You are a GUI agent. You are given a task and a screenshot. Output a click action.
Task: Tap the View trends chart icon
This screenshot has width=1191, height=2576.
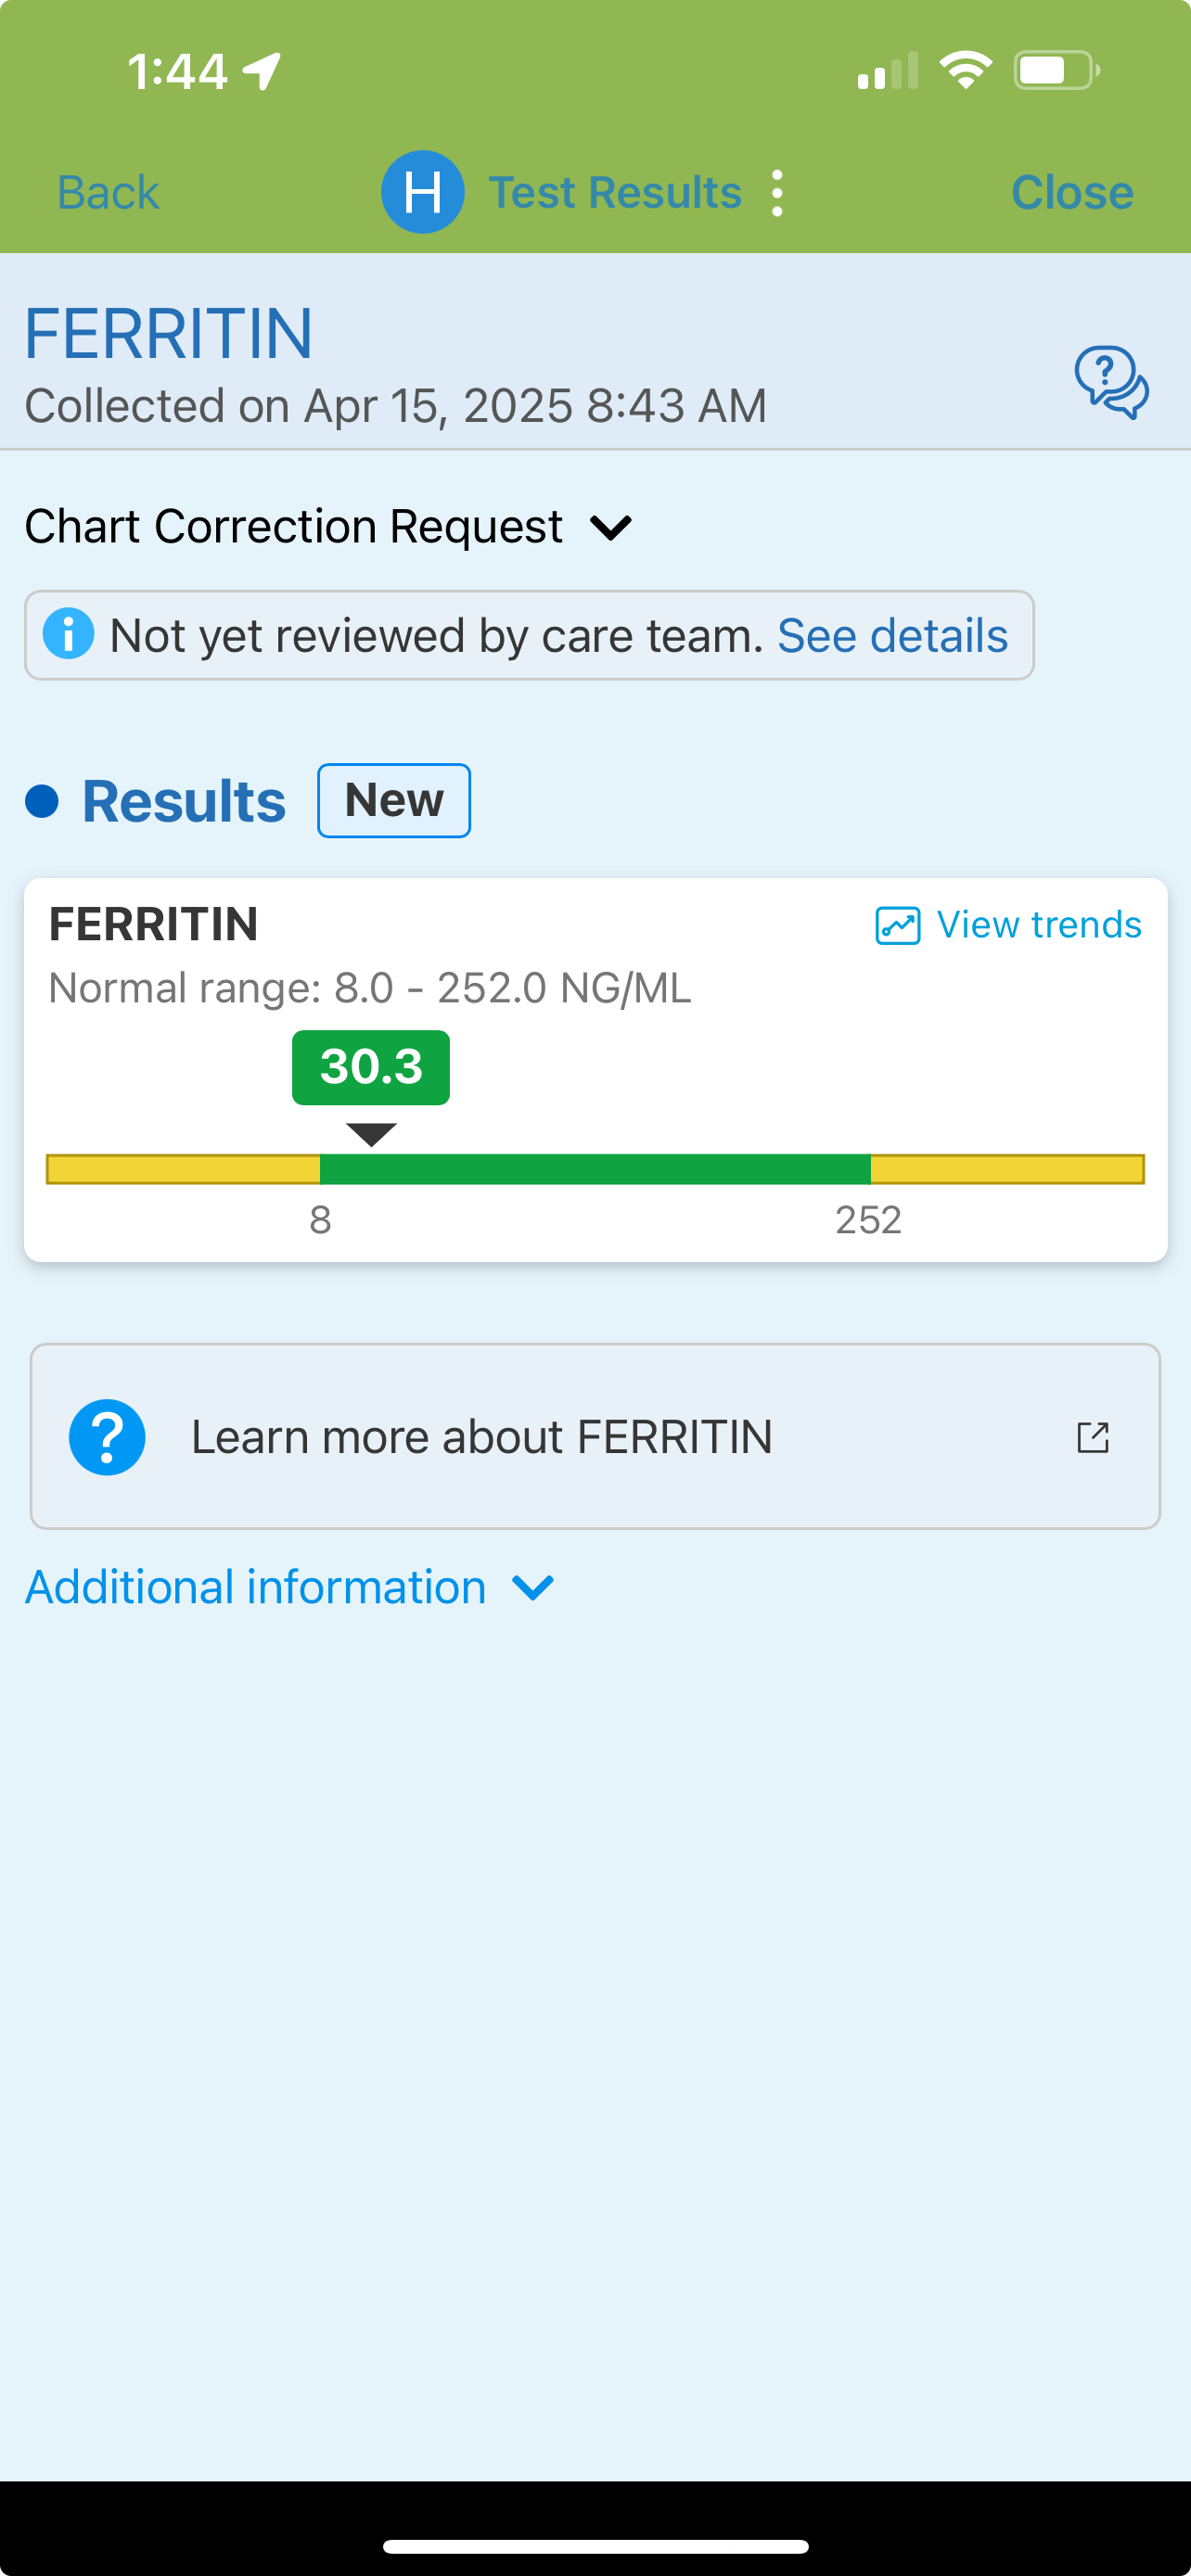(x=897, y=925)
